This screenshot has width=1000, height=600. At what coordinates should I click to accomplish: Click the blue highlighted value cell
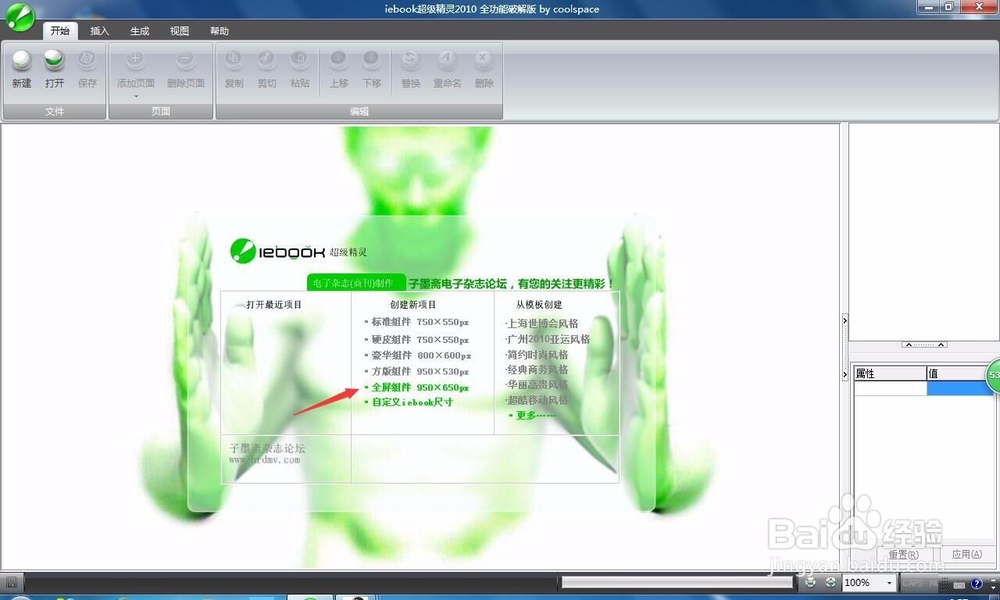coord(959,388)
